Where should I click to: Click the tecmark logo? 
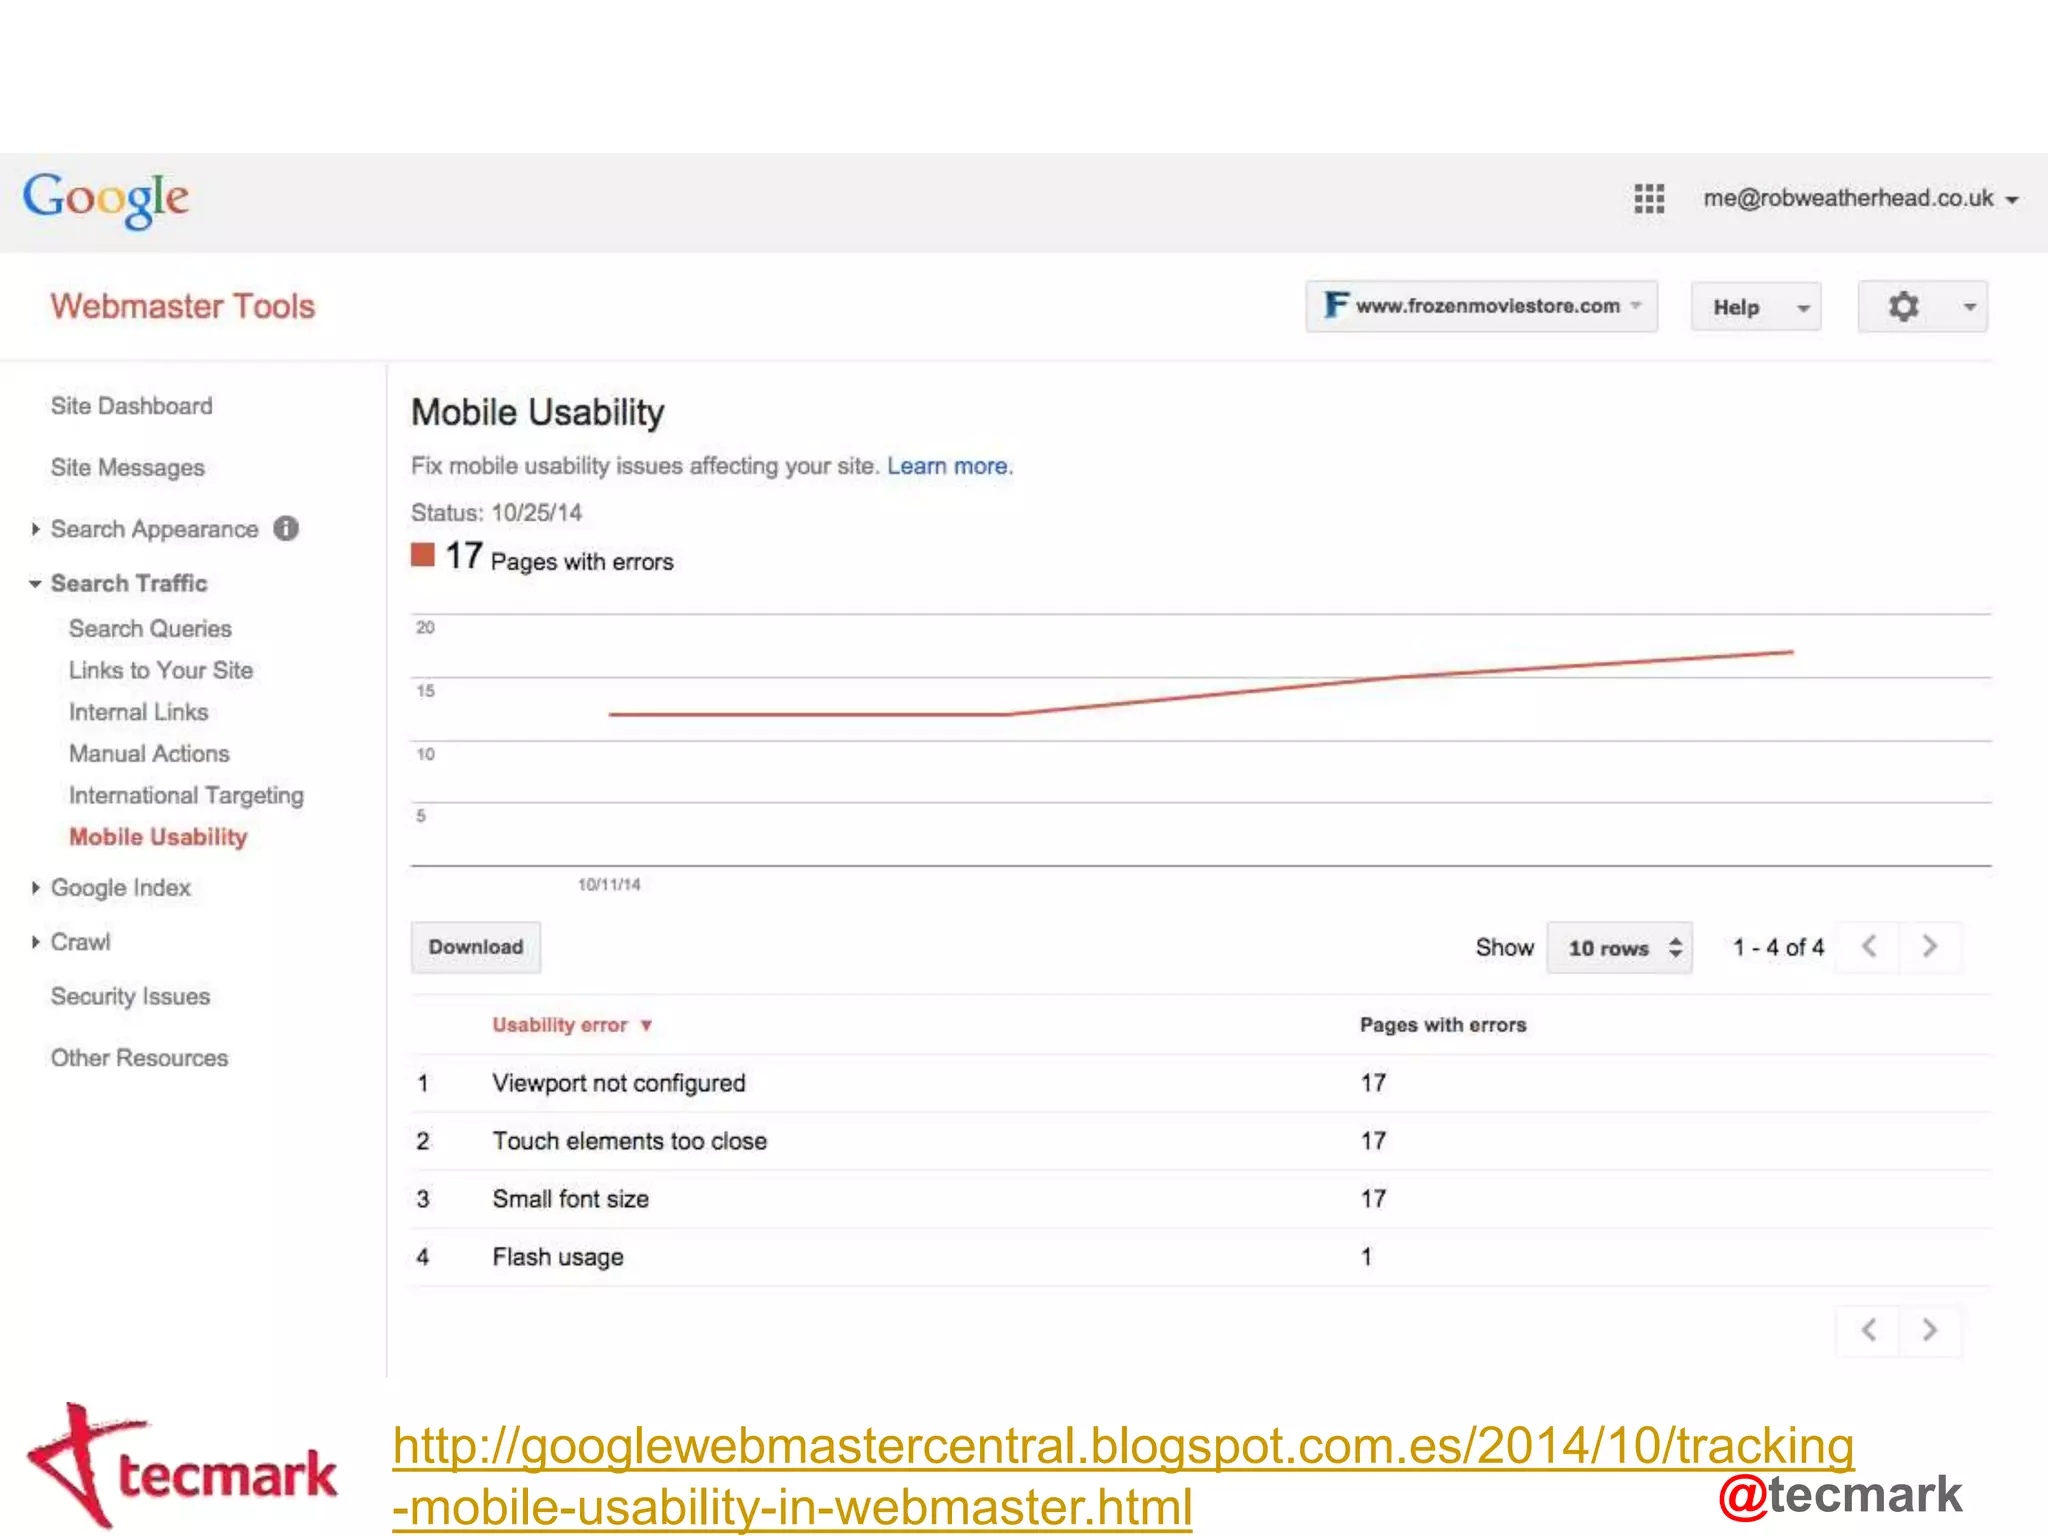(181, 1466)
